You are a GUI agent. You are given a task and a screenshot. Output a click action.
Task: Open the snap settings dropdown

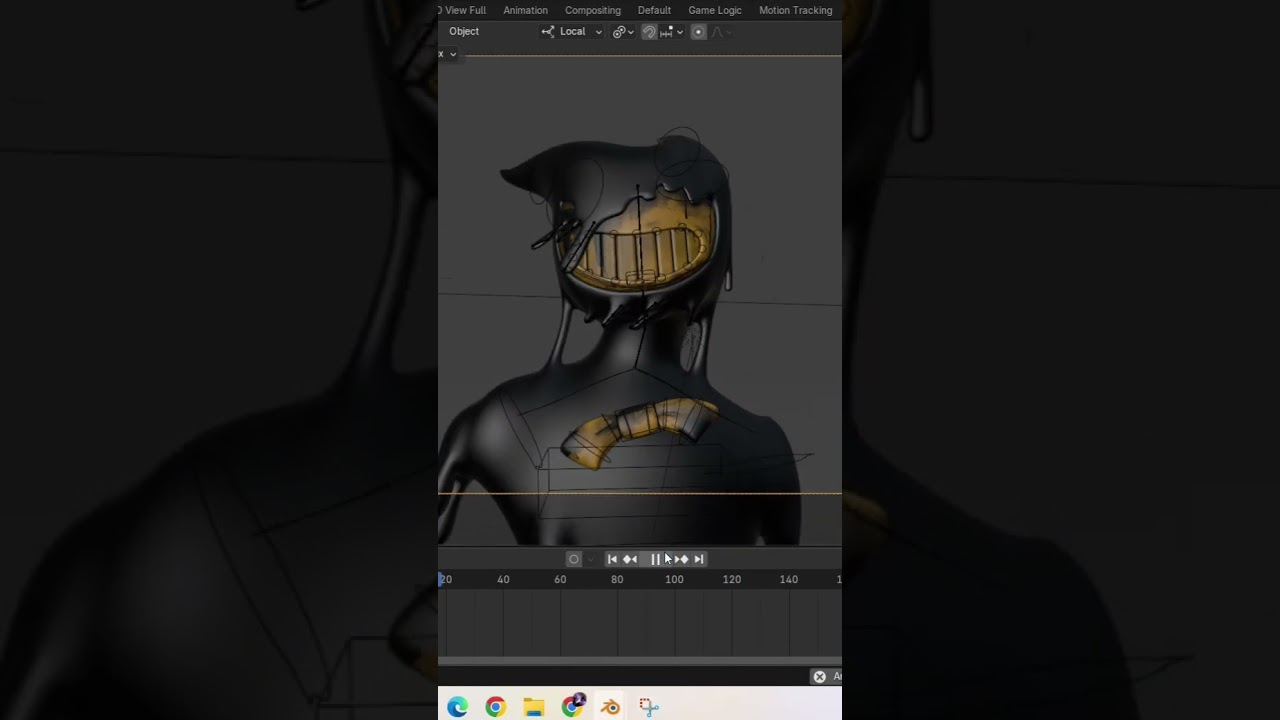(x=671, y=32)
